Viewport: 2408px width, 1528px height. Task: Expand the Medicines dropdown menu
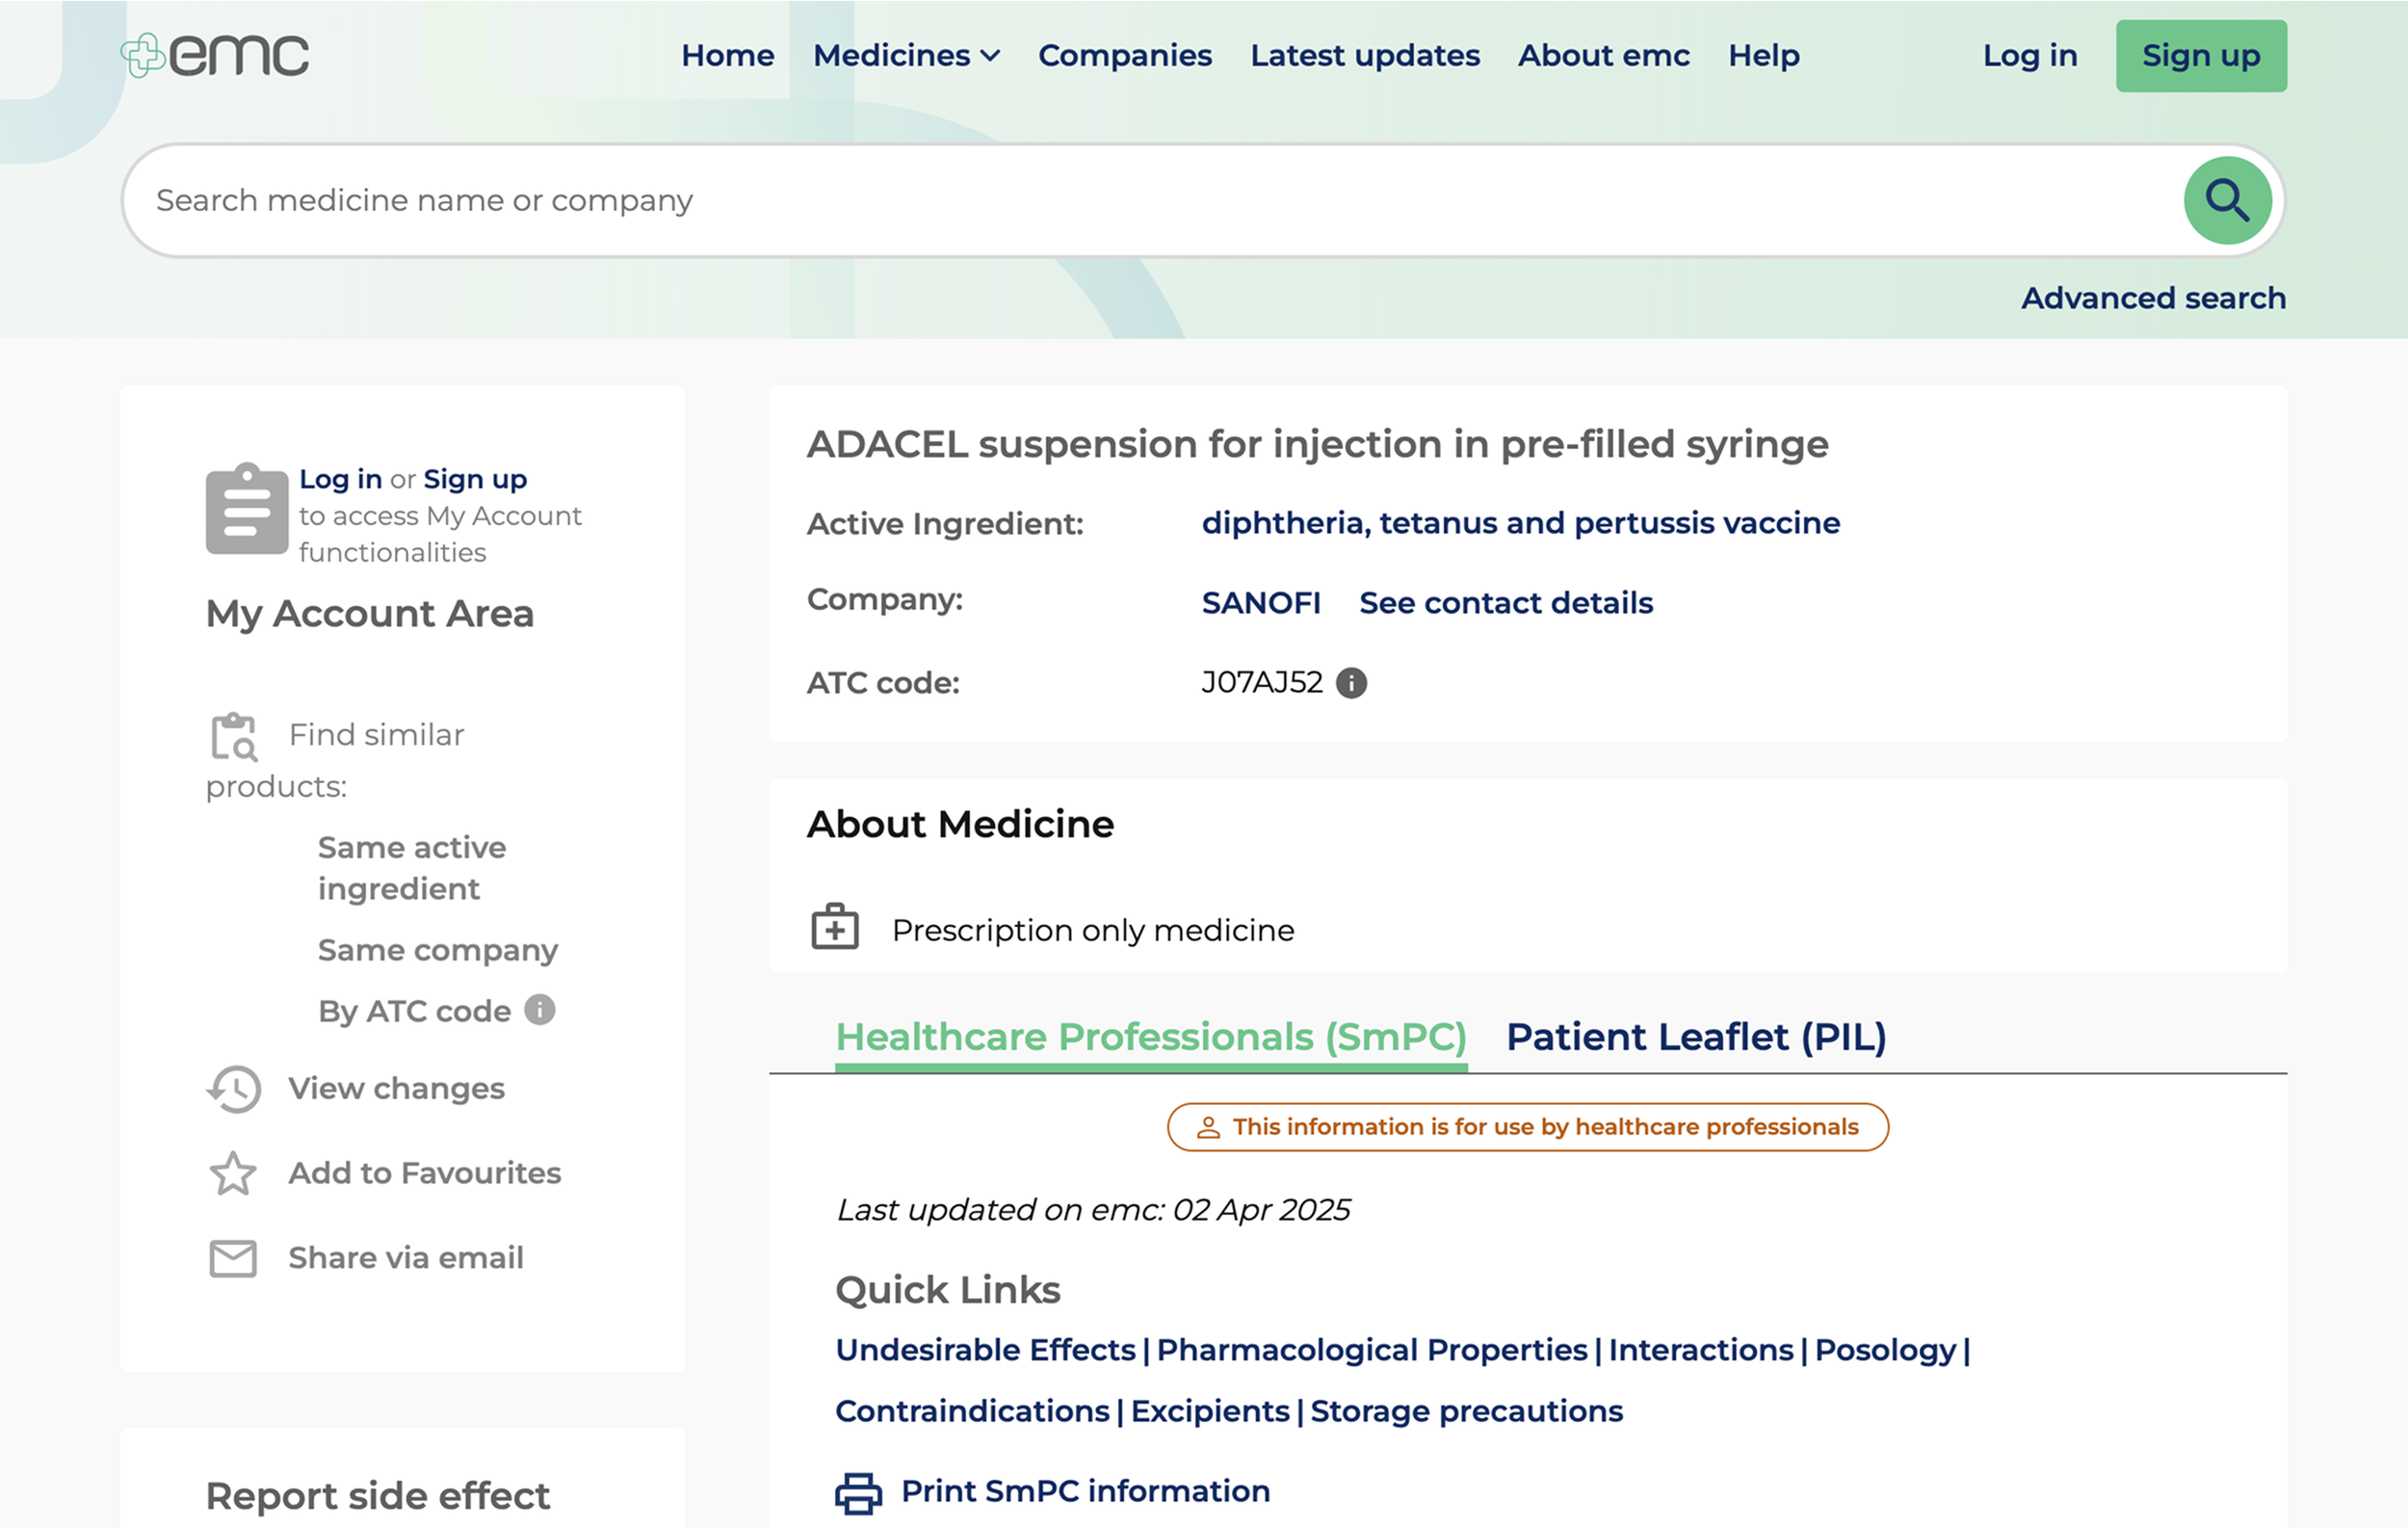point(906,56)
